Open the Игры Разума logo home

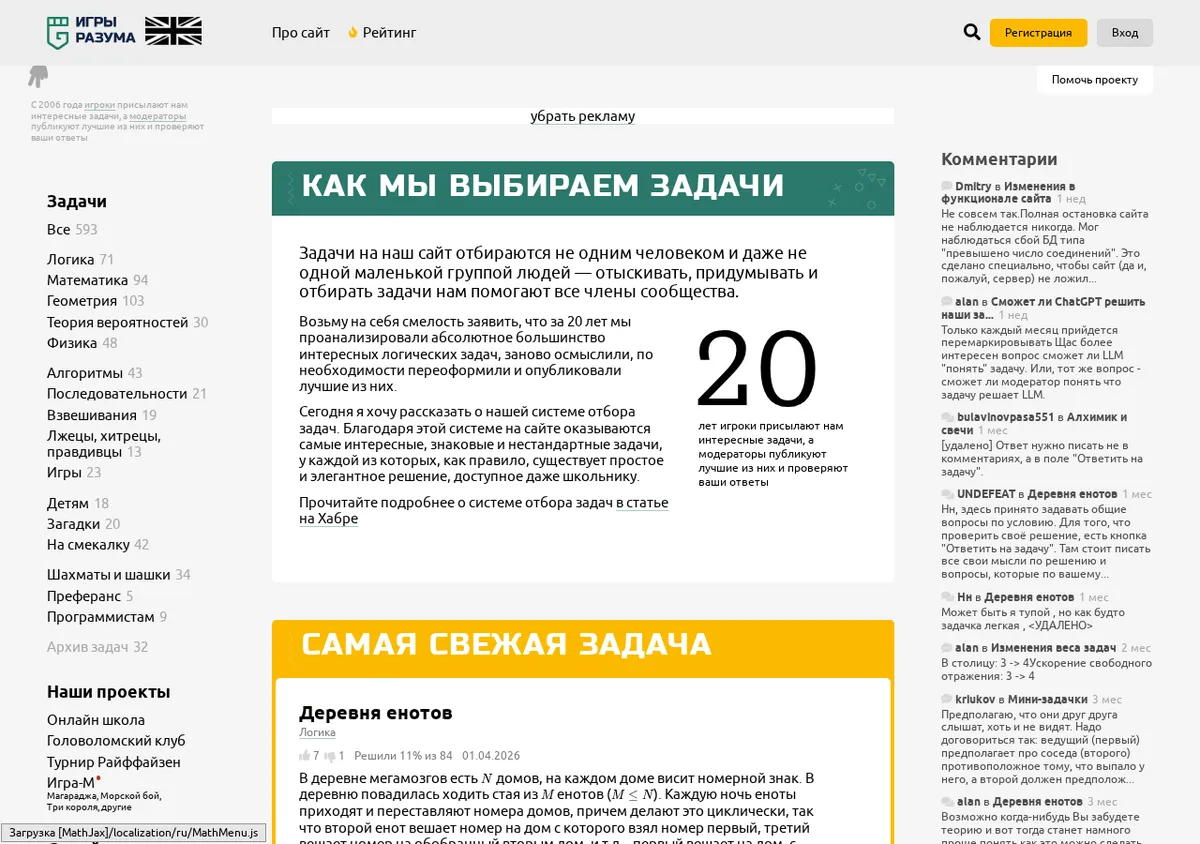[x=91, y=32]
